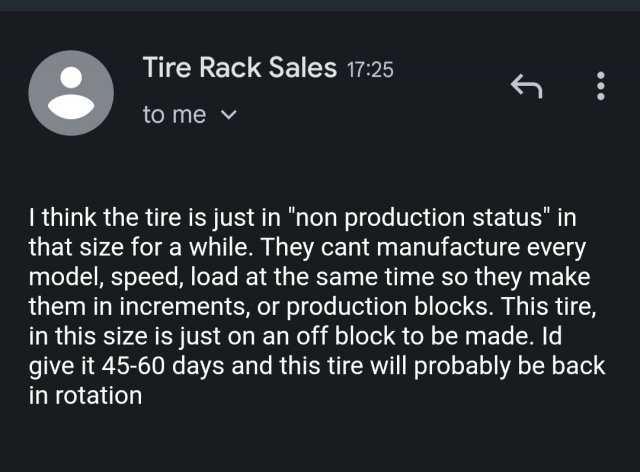The image size is (640, 472).
Task: Click the empty area below the message
Action: (x=320, y=440)
